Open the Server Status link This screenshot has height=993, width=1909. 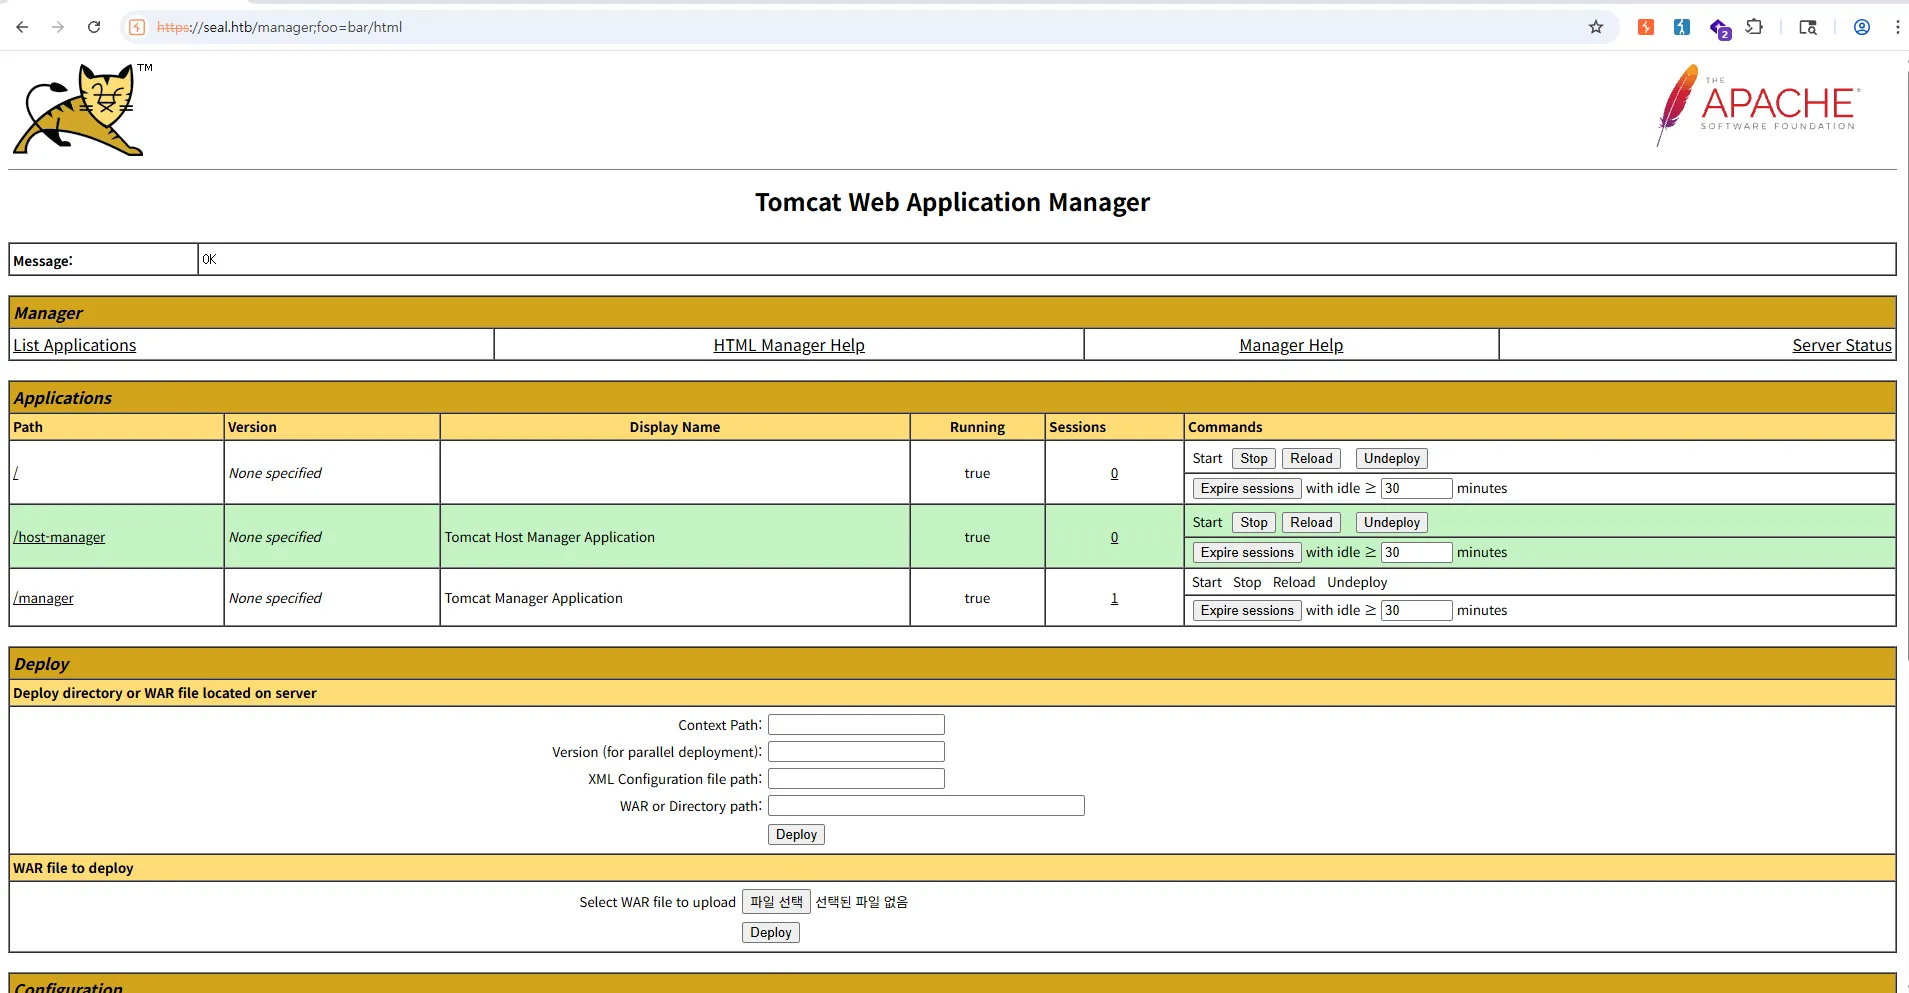click(x=1842, y=345)
